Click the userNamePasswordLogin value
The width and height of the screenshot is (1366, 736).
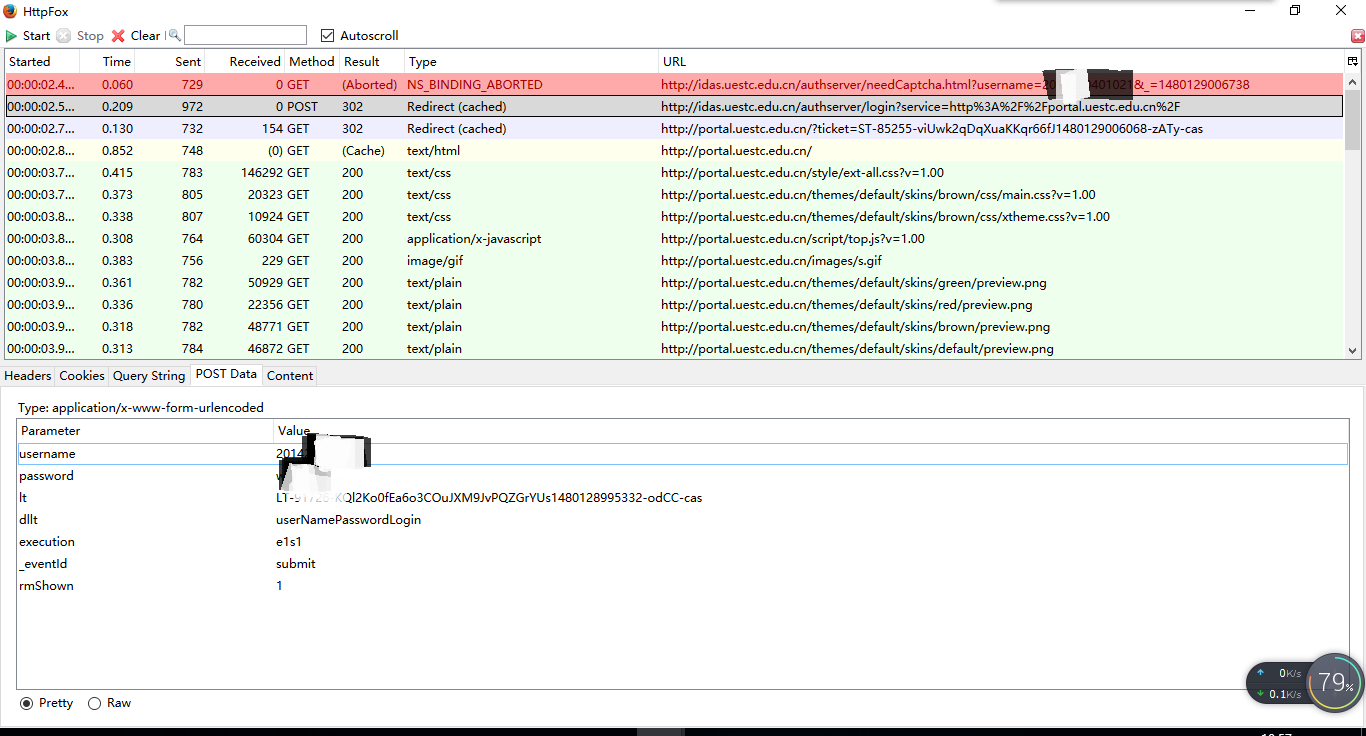348,520
